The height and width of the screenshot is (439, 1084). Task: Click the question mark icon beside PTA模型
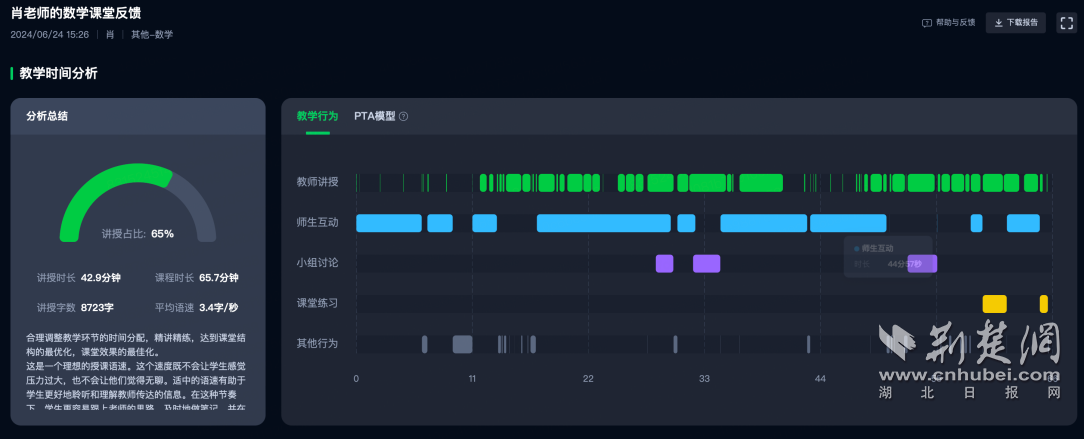(404, 117)
